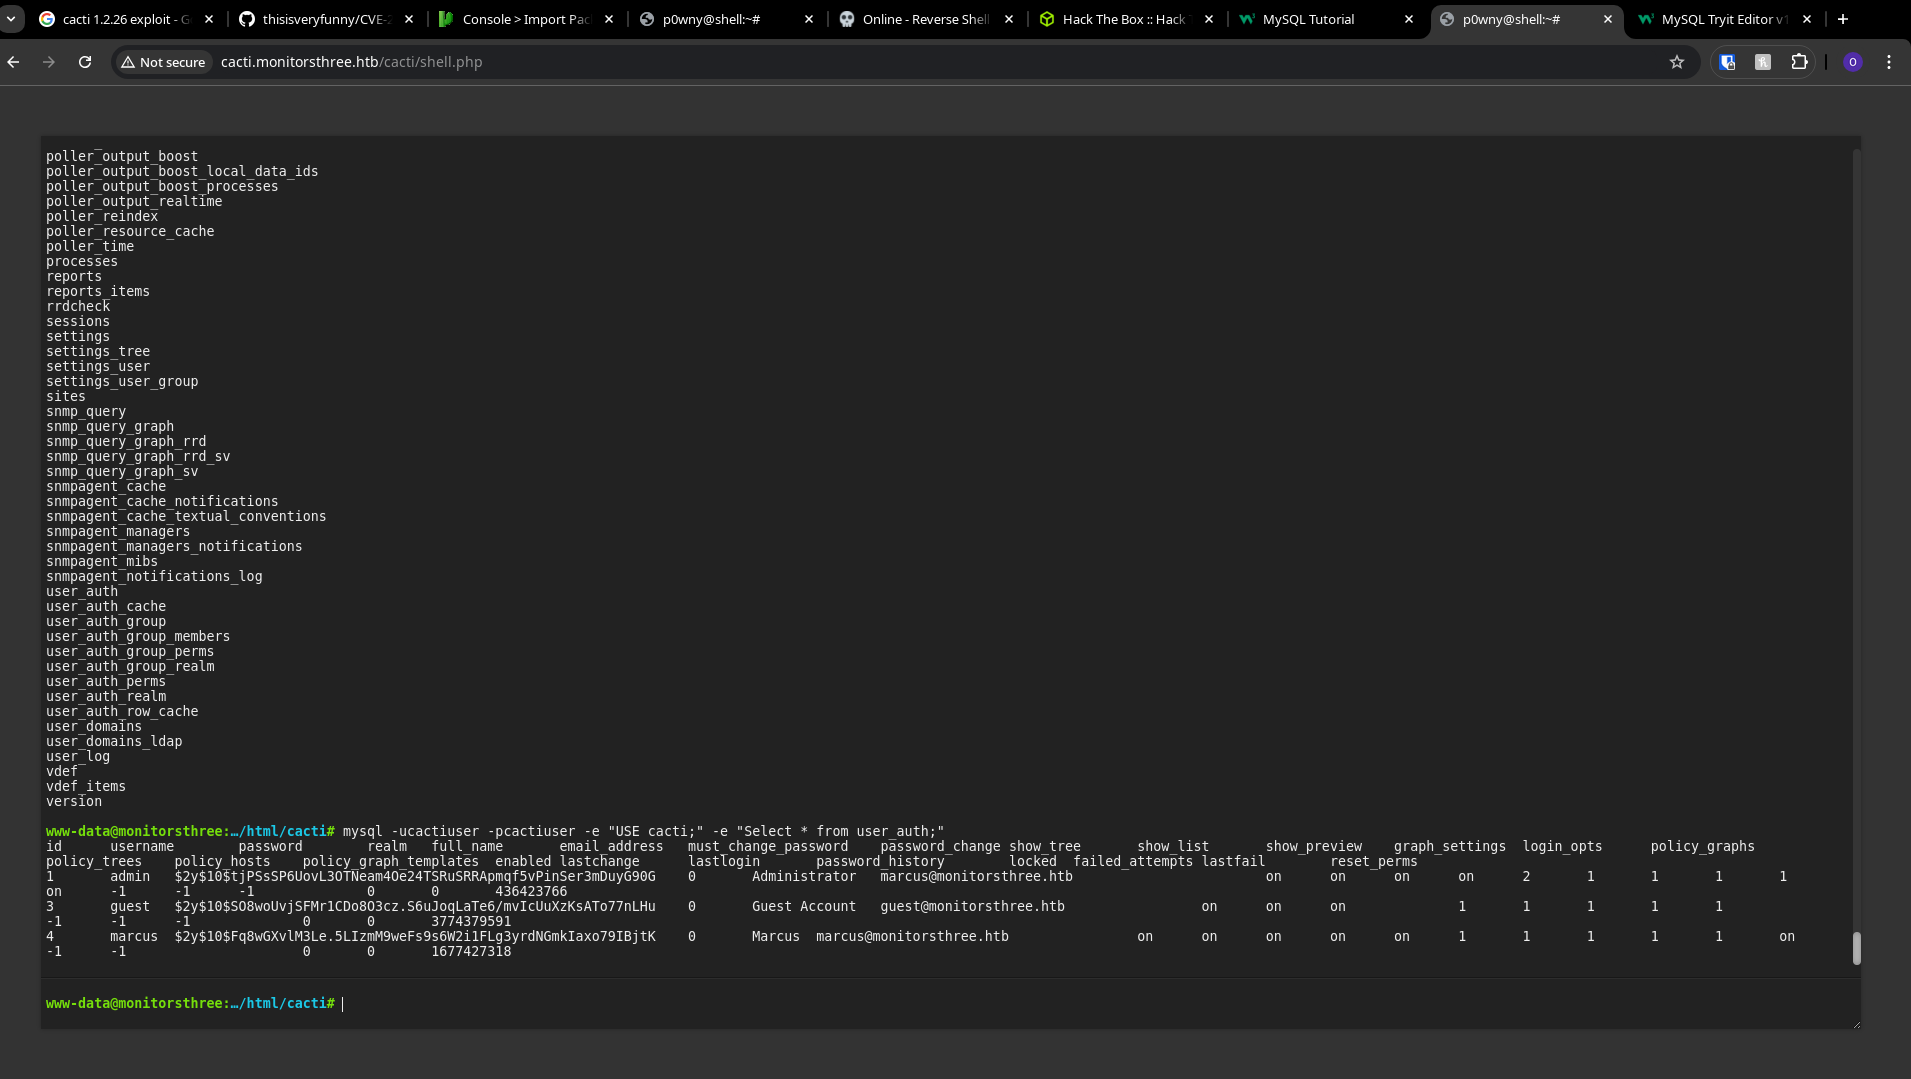Click the sessions table name line

(78, 321)
